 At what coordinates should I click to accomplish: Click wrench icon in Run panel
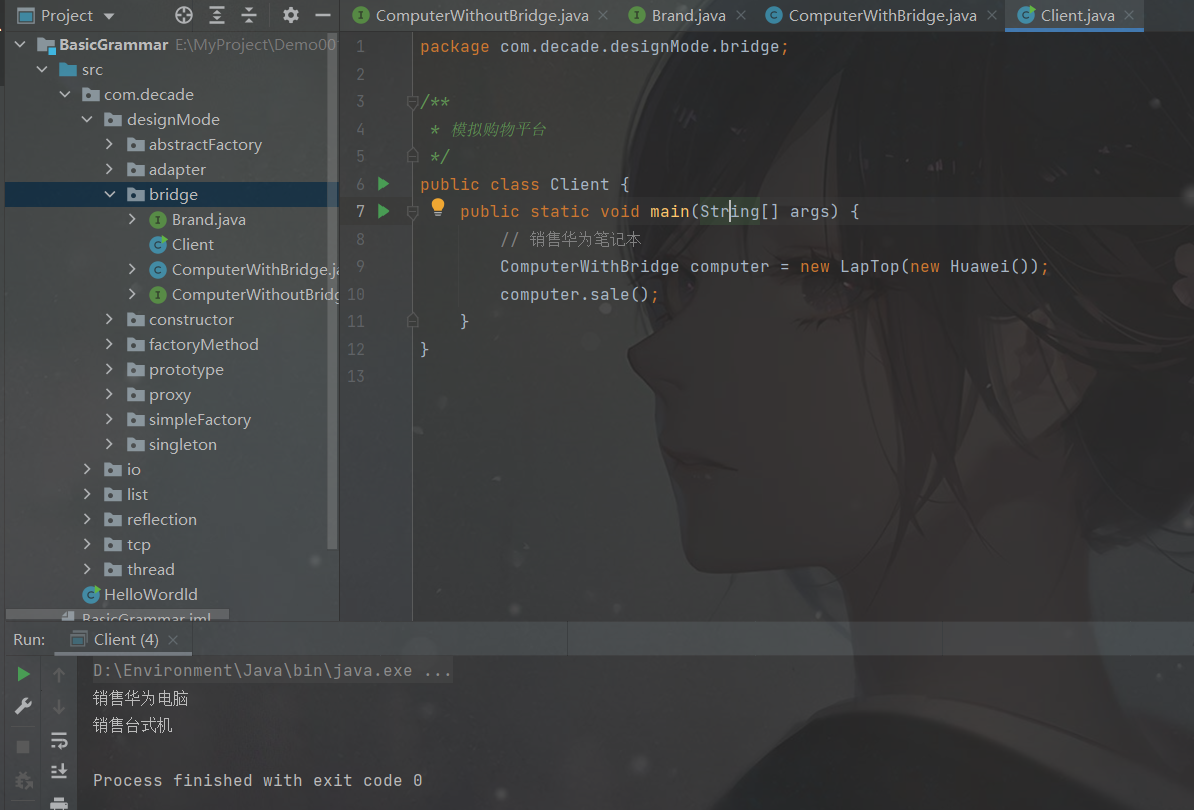pos(24,706)
